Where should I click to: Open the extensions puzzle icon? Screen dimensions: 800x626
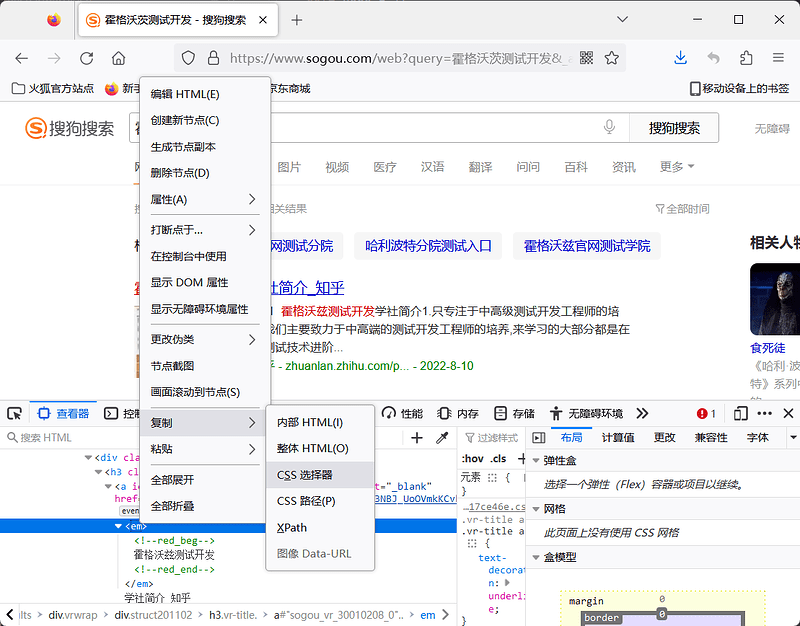pos(746,58)
